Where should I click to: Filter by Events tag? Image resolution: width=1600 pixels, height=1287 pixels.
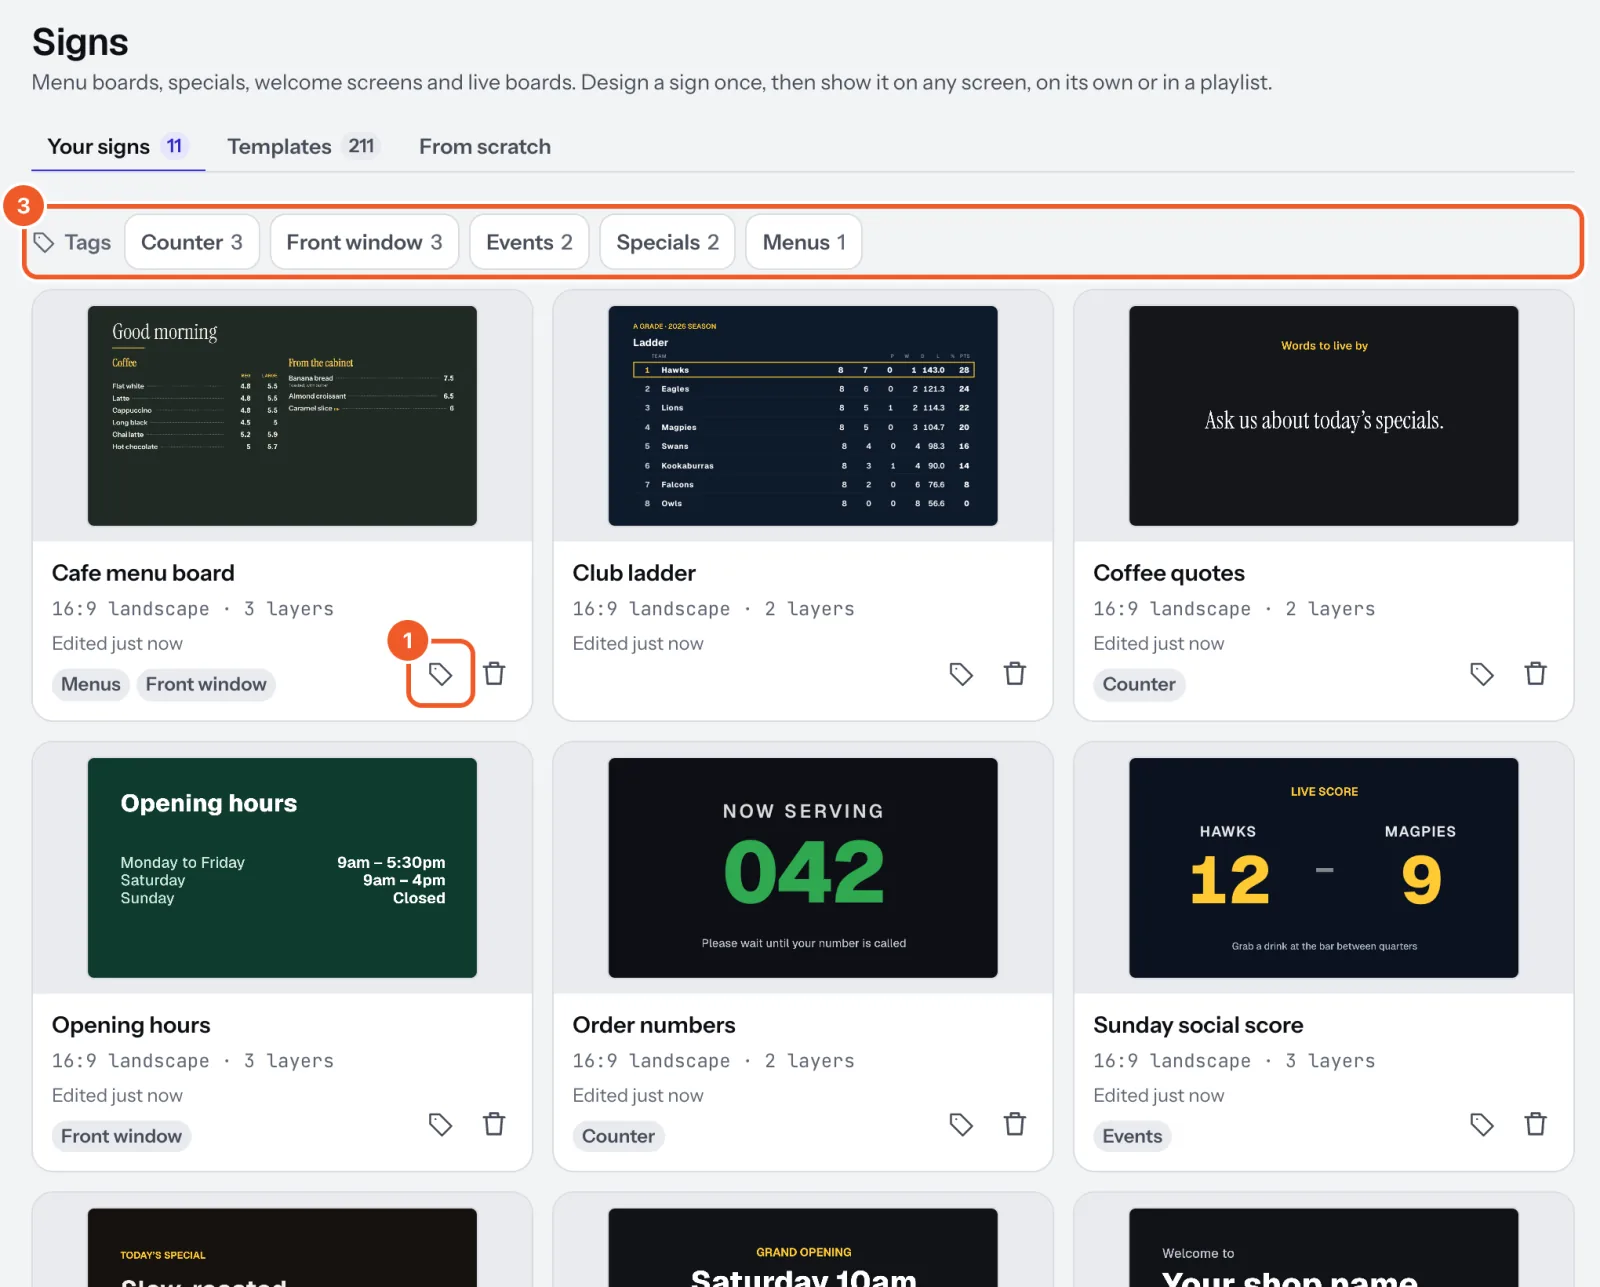529,242
